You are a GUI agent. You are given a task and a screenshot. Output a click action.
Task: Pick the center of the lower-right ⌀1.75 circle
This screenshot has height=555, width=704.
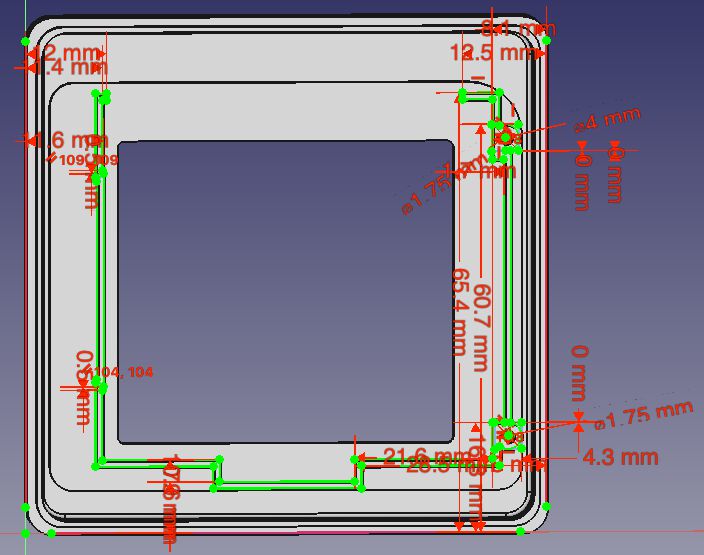click(509, 435)
